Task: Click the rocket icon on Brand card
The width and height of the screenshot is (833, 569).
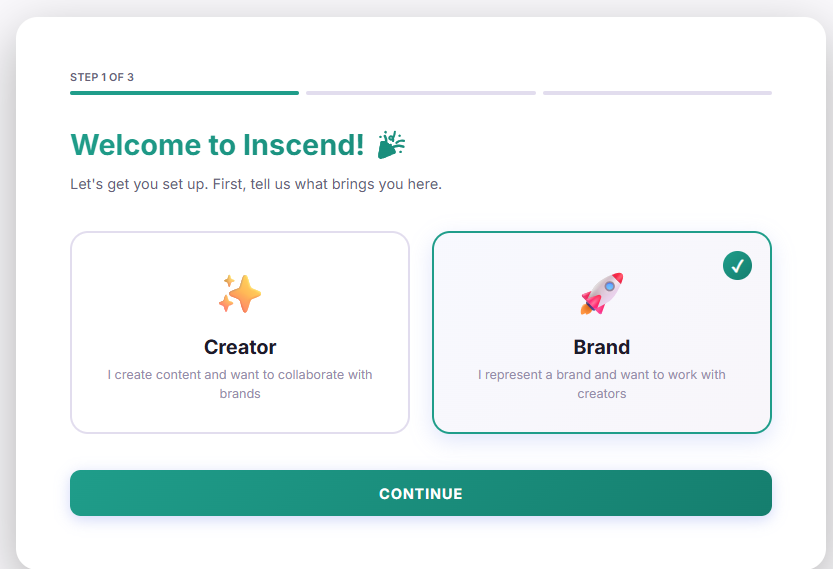Action: coord(601,294)
